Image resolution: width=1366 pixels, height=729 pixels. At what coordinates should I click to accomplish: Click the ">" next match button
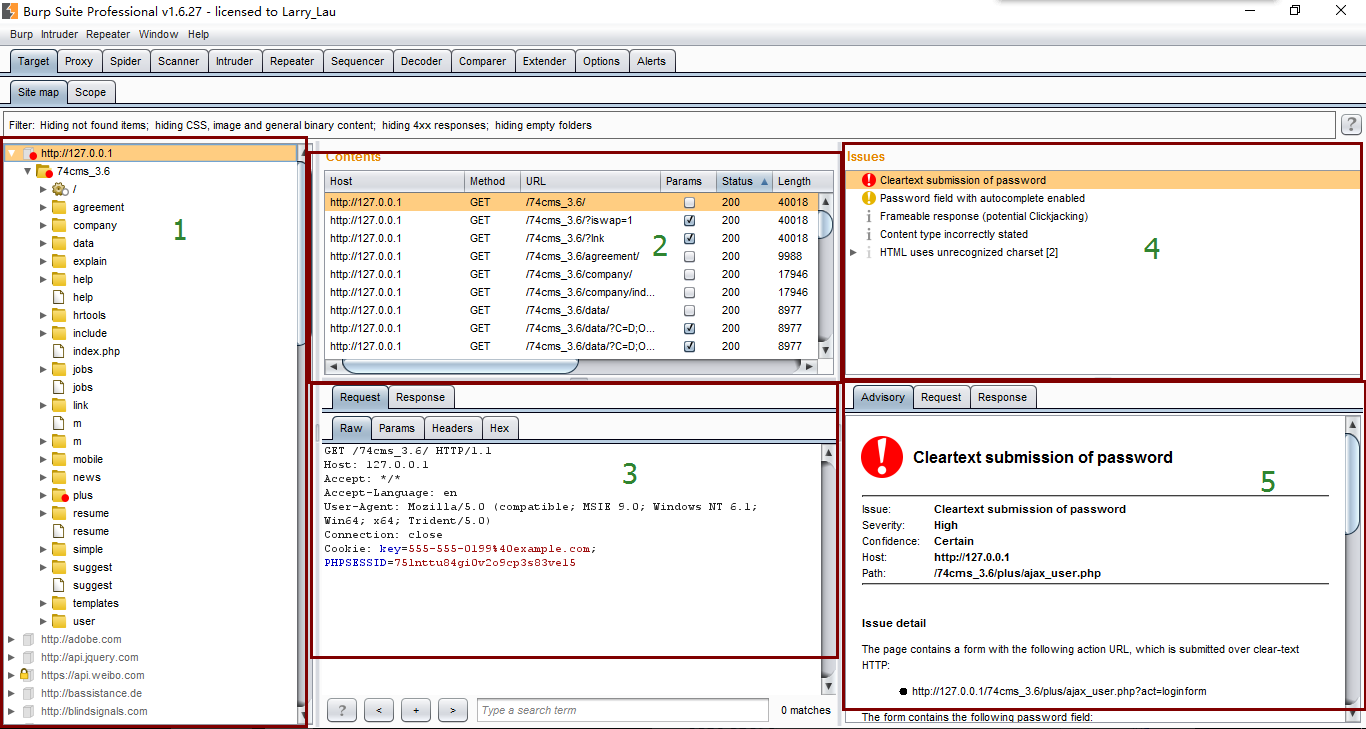453,710
